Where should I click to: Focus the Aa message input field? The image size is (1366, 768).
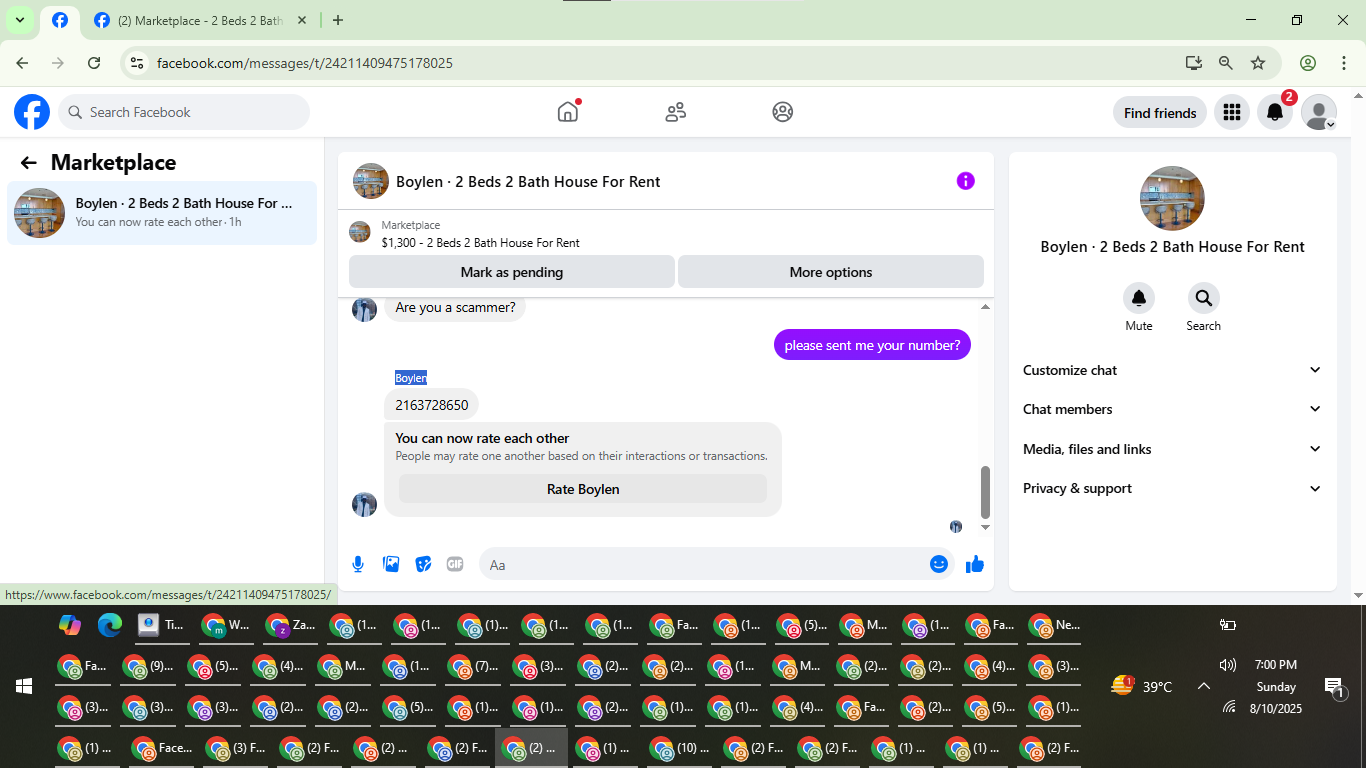[x=716, y=565]
